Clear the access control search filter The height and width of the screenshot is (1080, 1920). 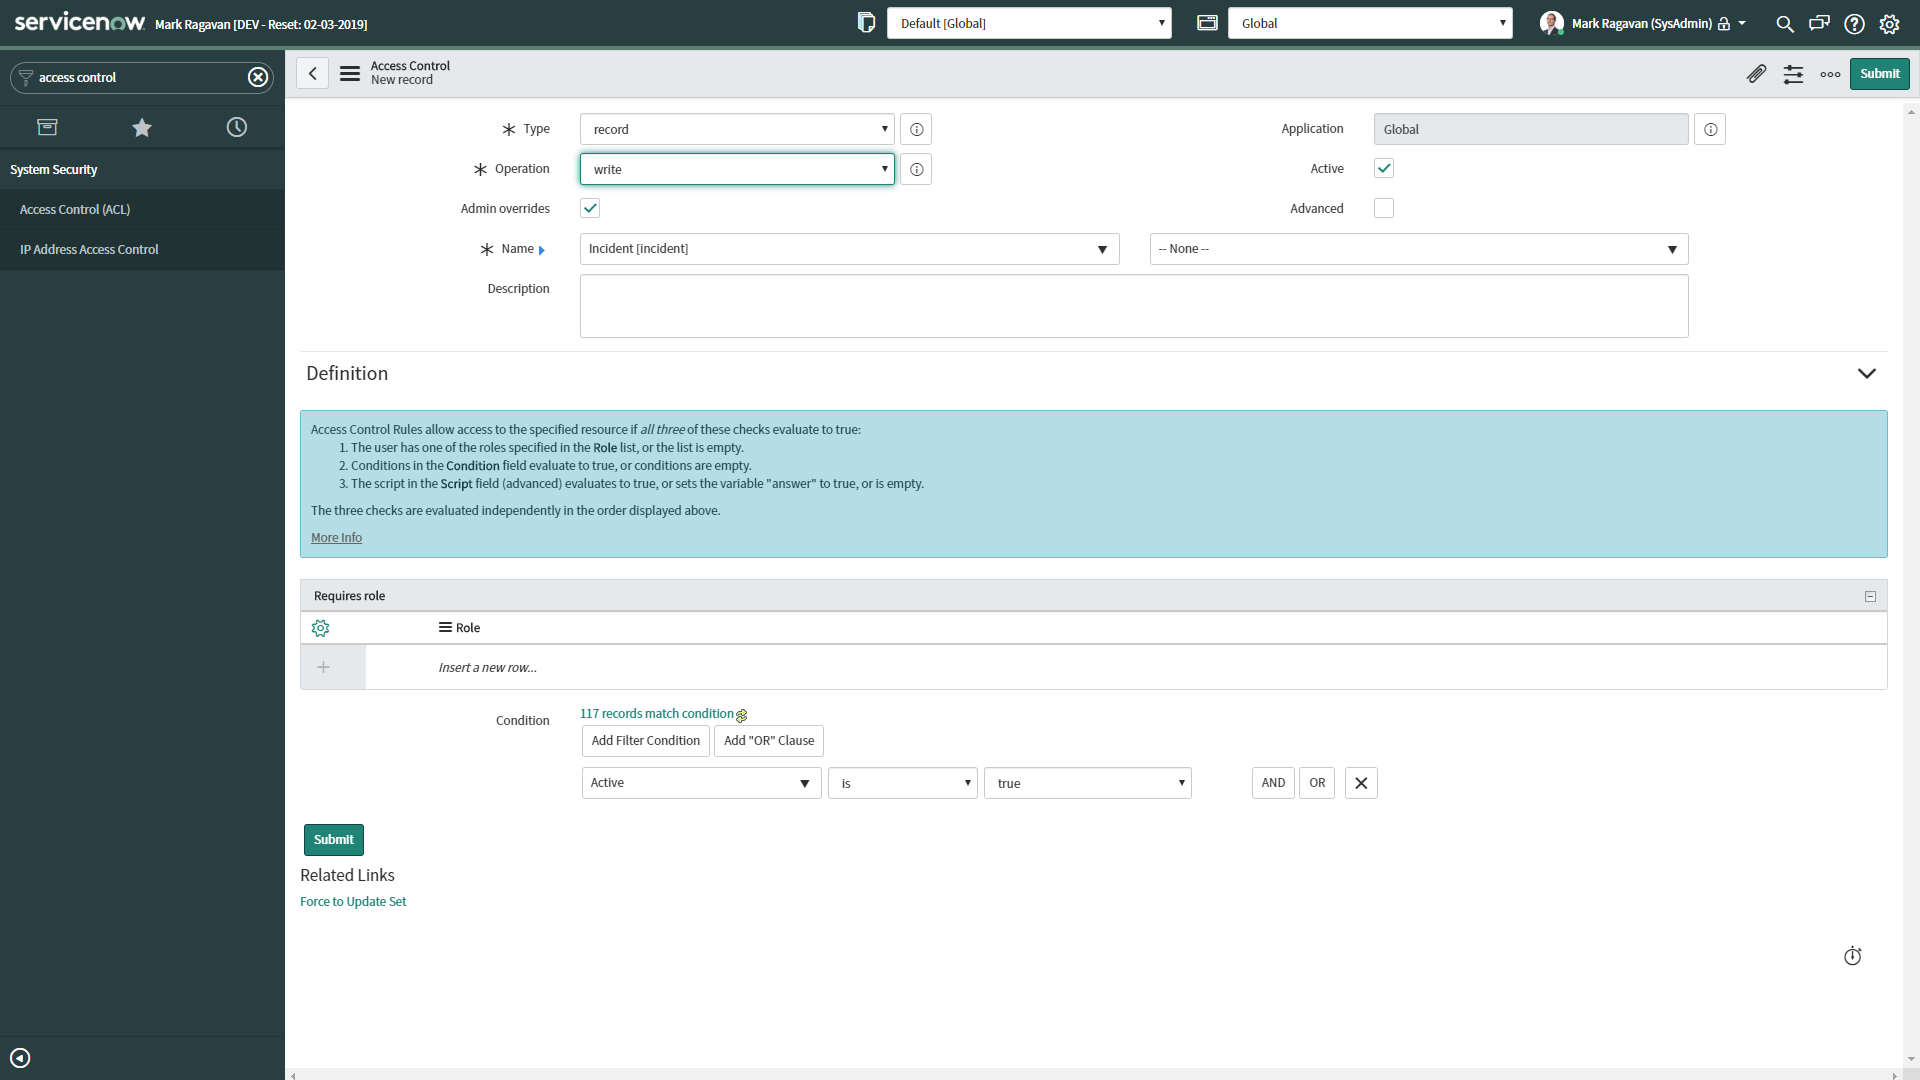point(258,76)
